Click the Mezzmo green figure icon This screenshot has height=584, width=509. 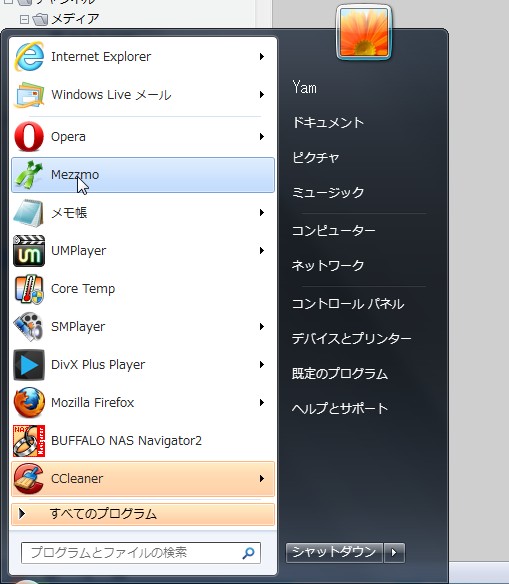(x=29, y=175)
